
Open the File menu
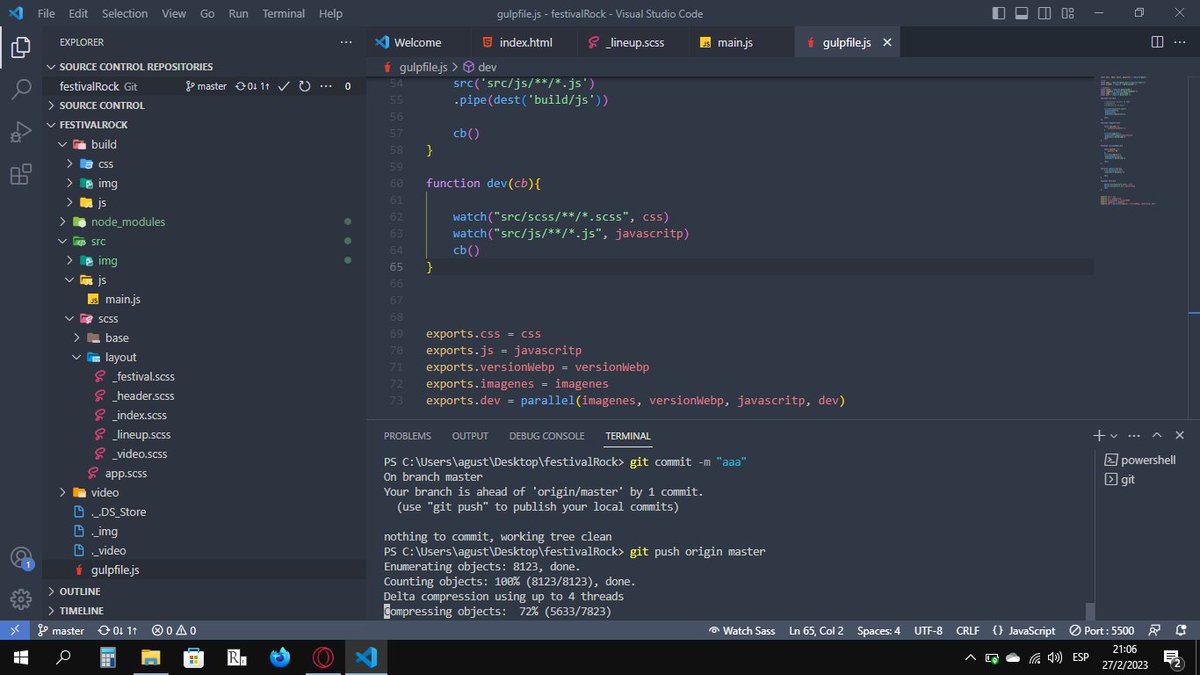pos(46,14)
